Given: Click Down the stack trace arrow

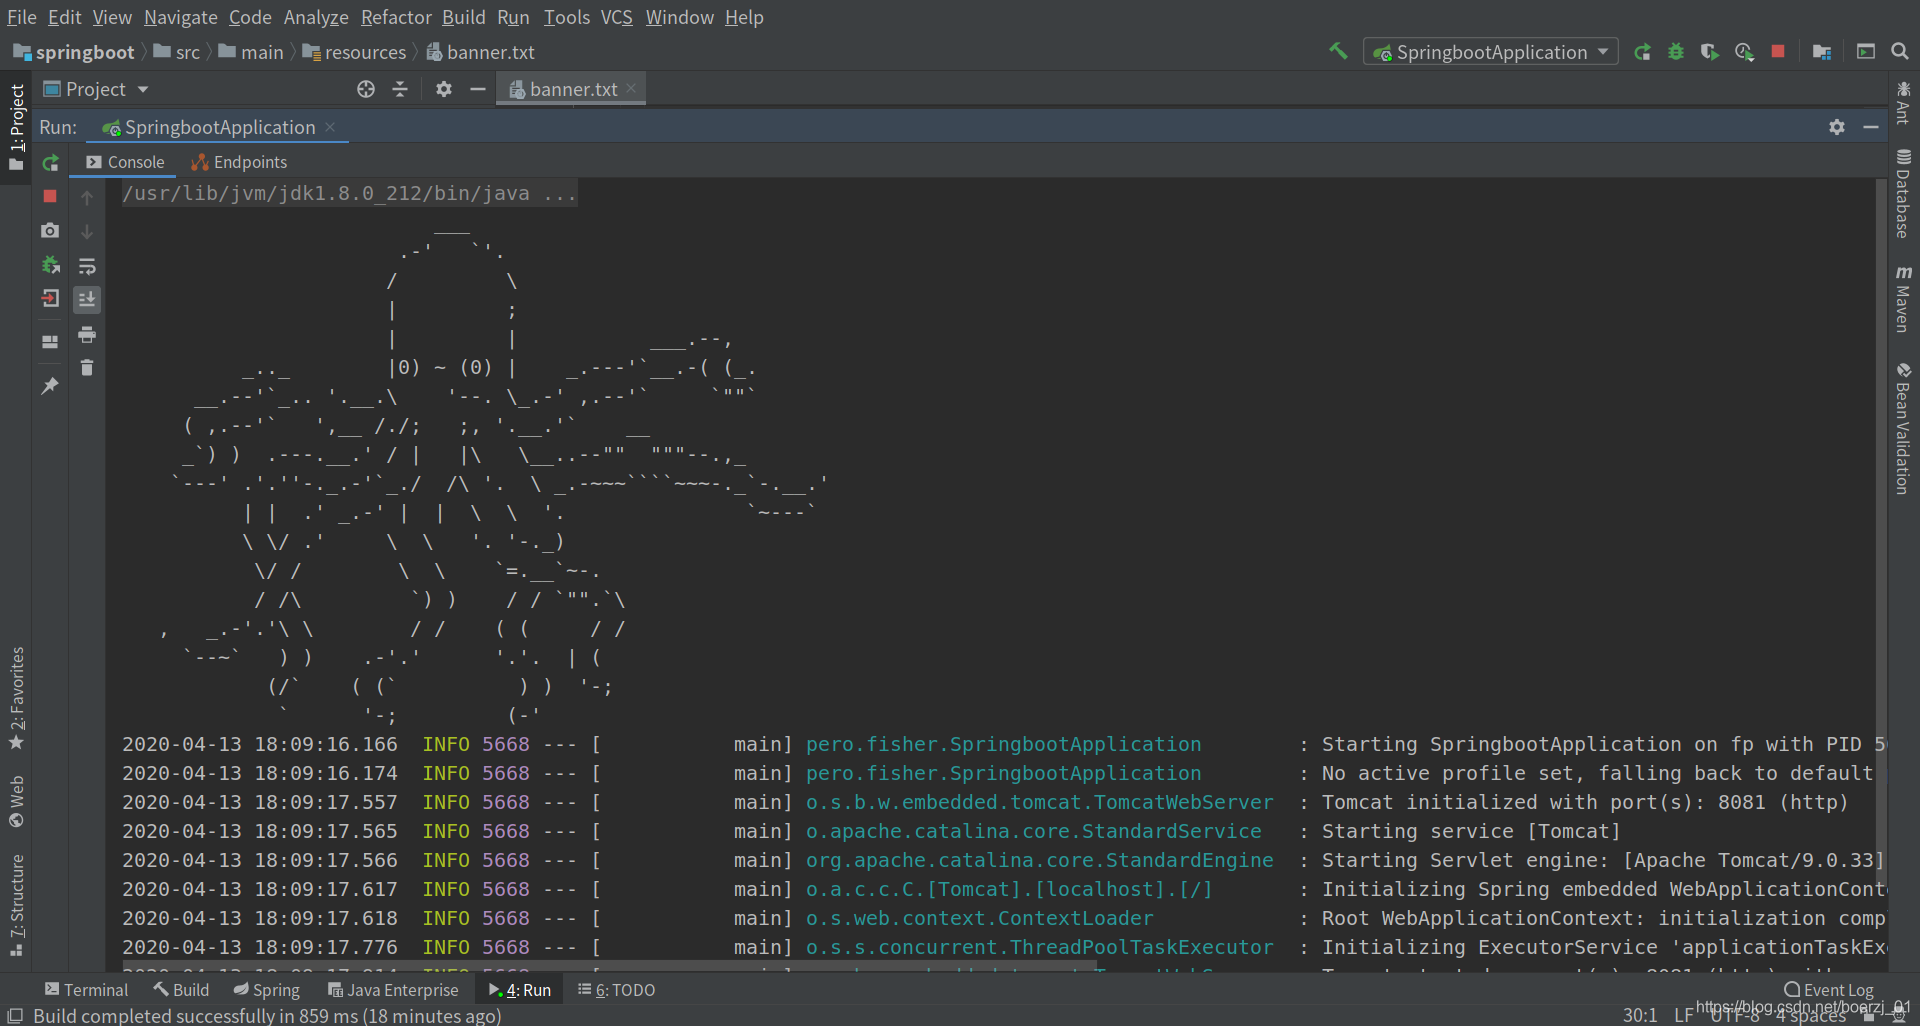Looking at the screenshot, I should (x=87, y=232).
